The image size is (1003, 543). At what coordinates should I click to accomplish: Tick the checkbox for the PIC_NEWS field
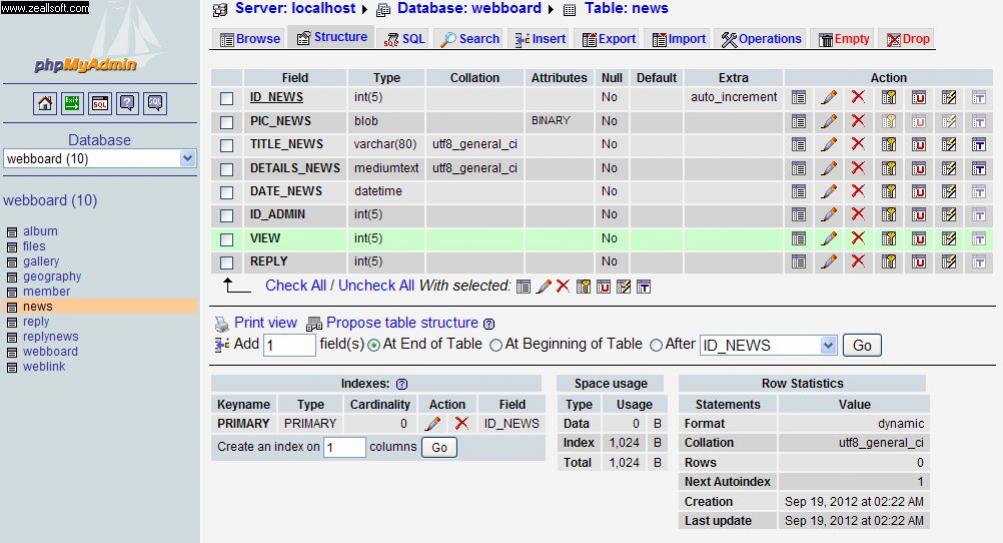[x=226, y=122]
